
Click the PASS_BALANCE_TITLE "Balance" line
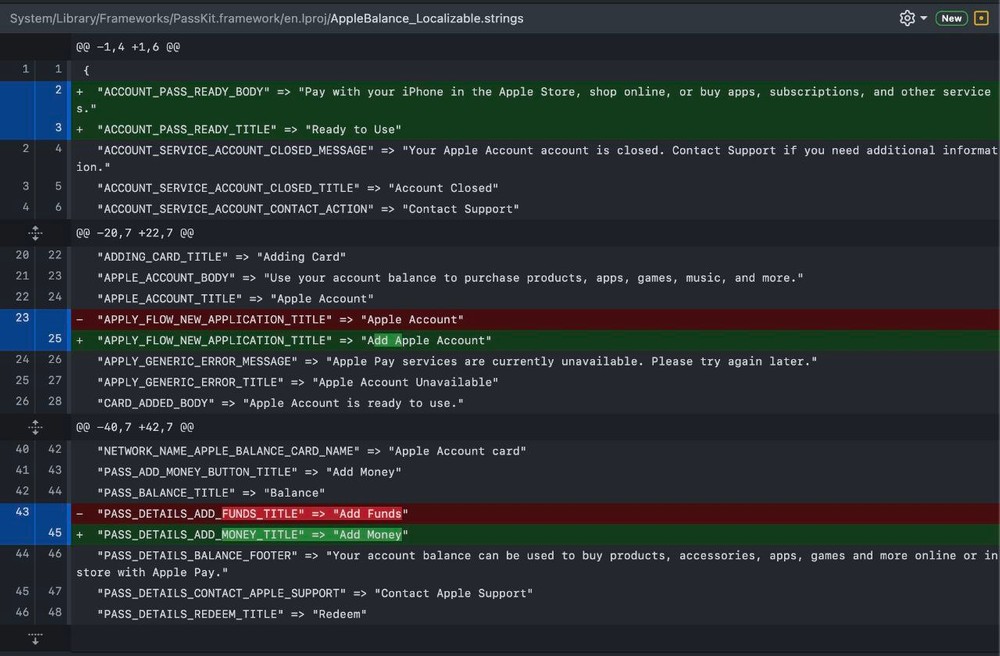coord(535,493)
